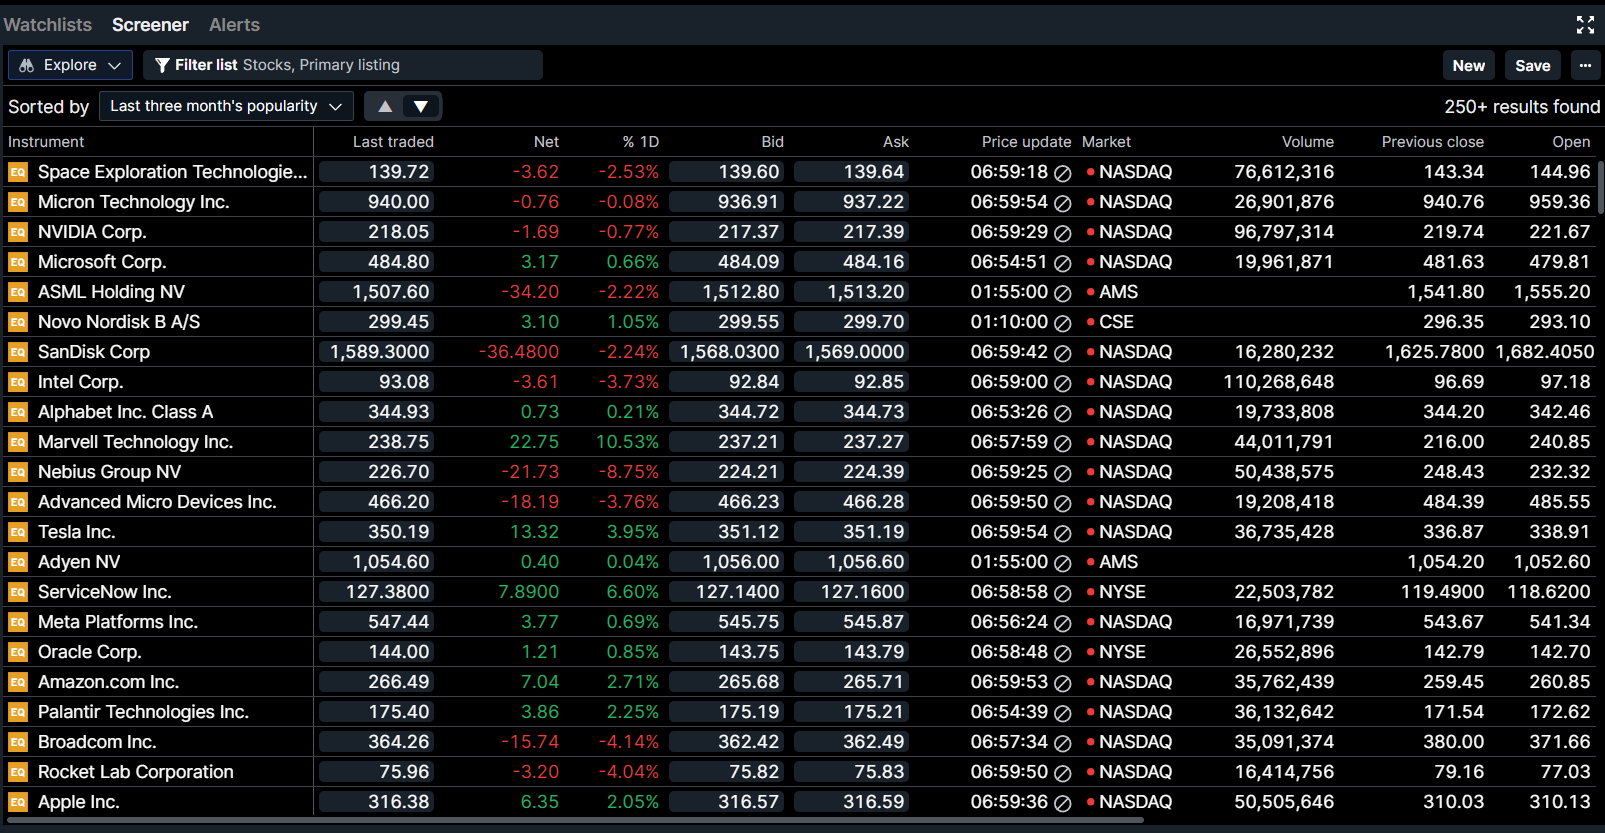The height and width of the screenshot is (833, 1605).
Task: Sort the list in descending order
Action: tap(421, 106)
